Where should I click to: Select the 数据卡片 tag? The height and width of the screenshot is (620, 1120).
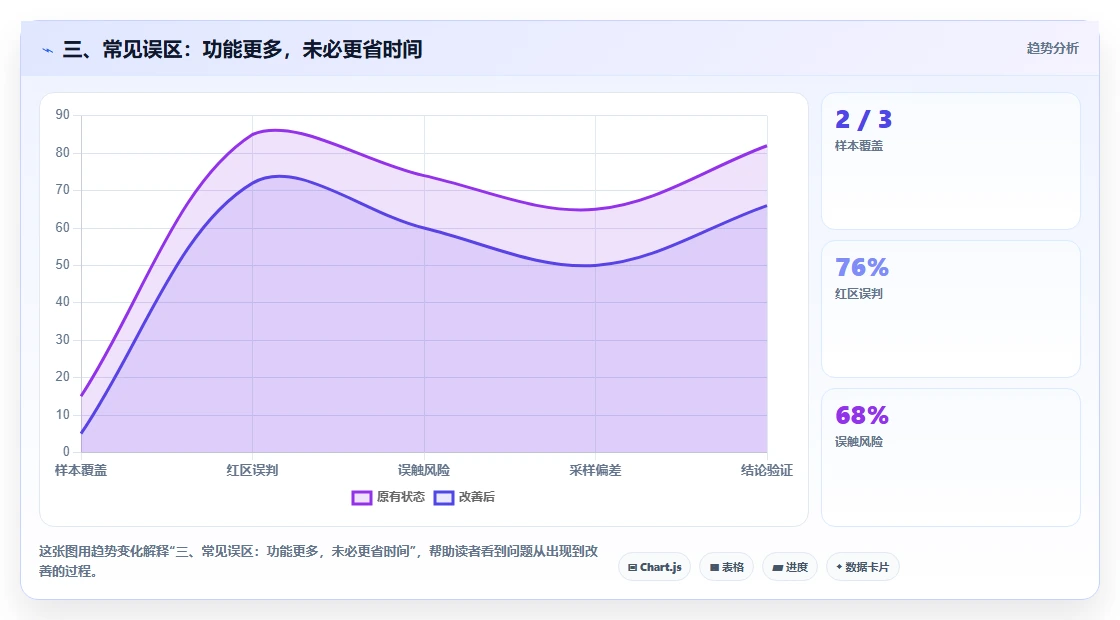click(863, 567)
